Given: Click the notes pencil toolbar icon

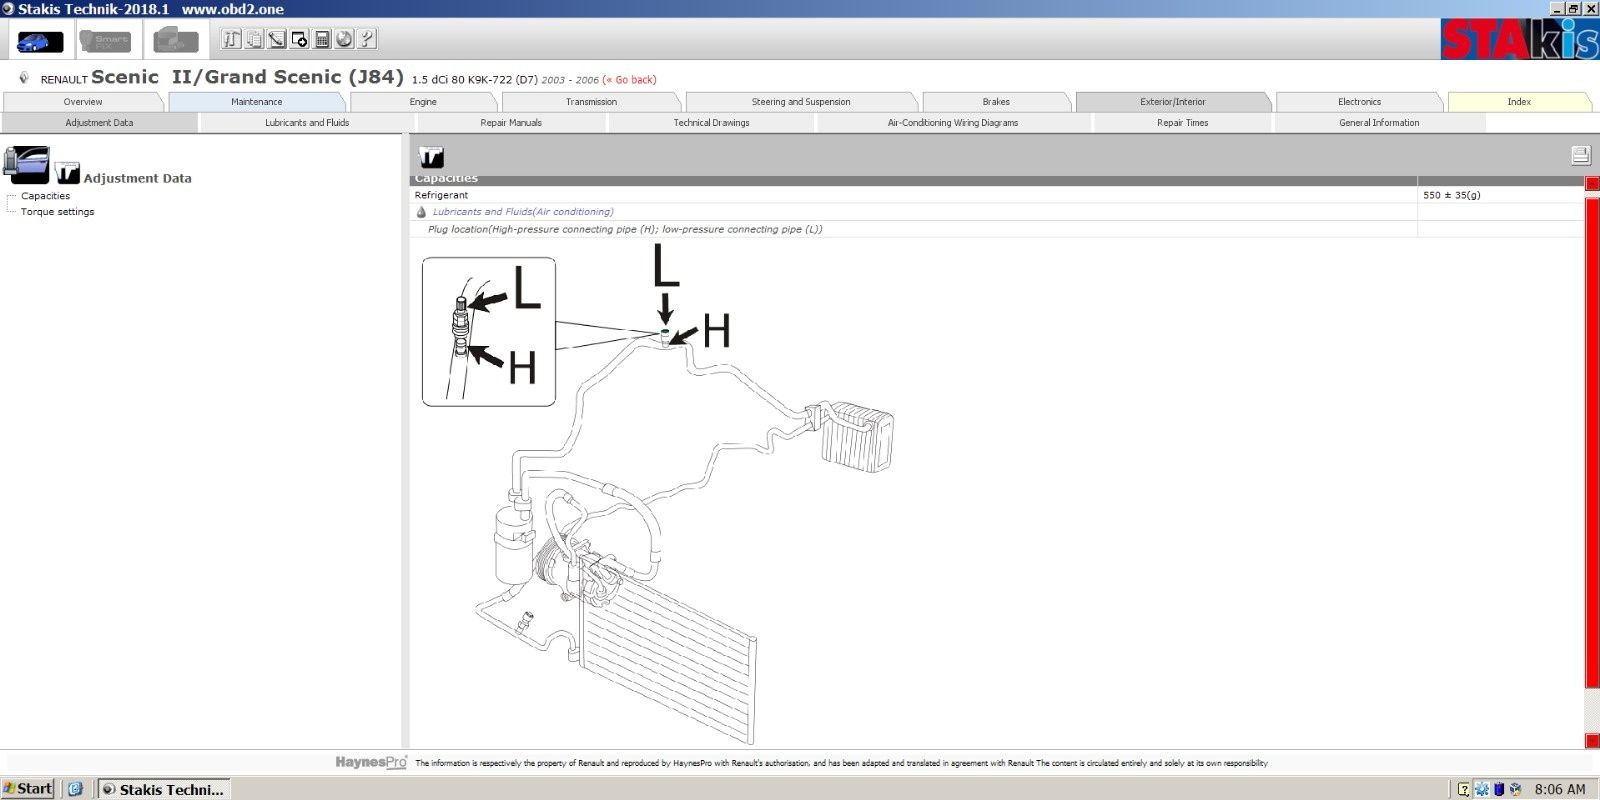Looking at the screenshot, I should click(276, 39).
